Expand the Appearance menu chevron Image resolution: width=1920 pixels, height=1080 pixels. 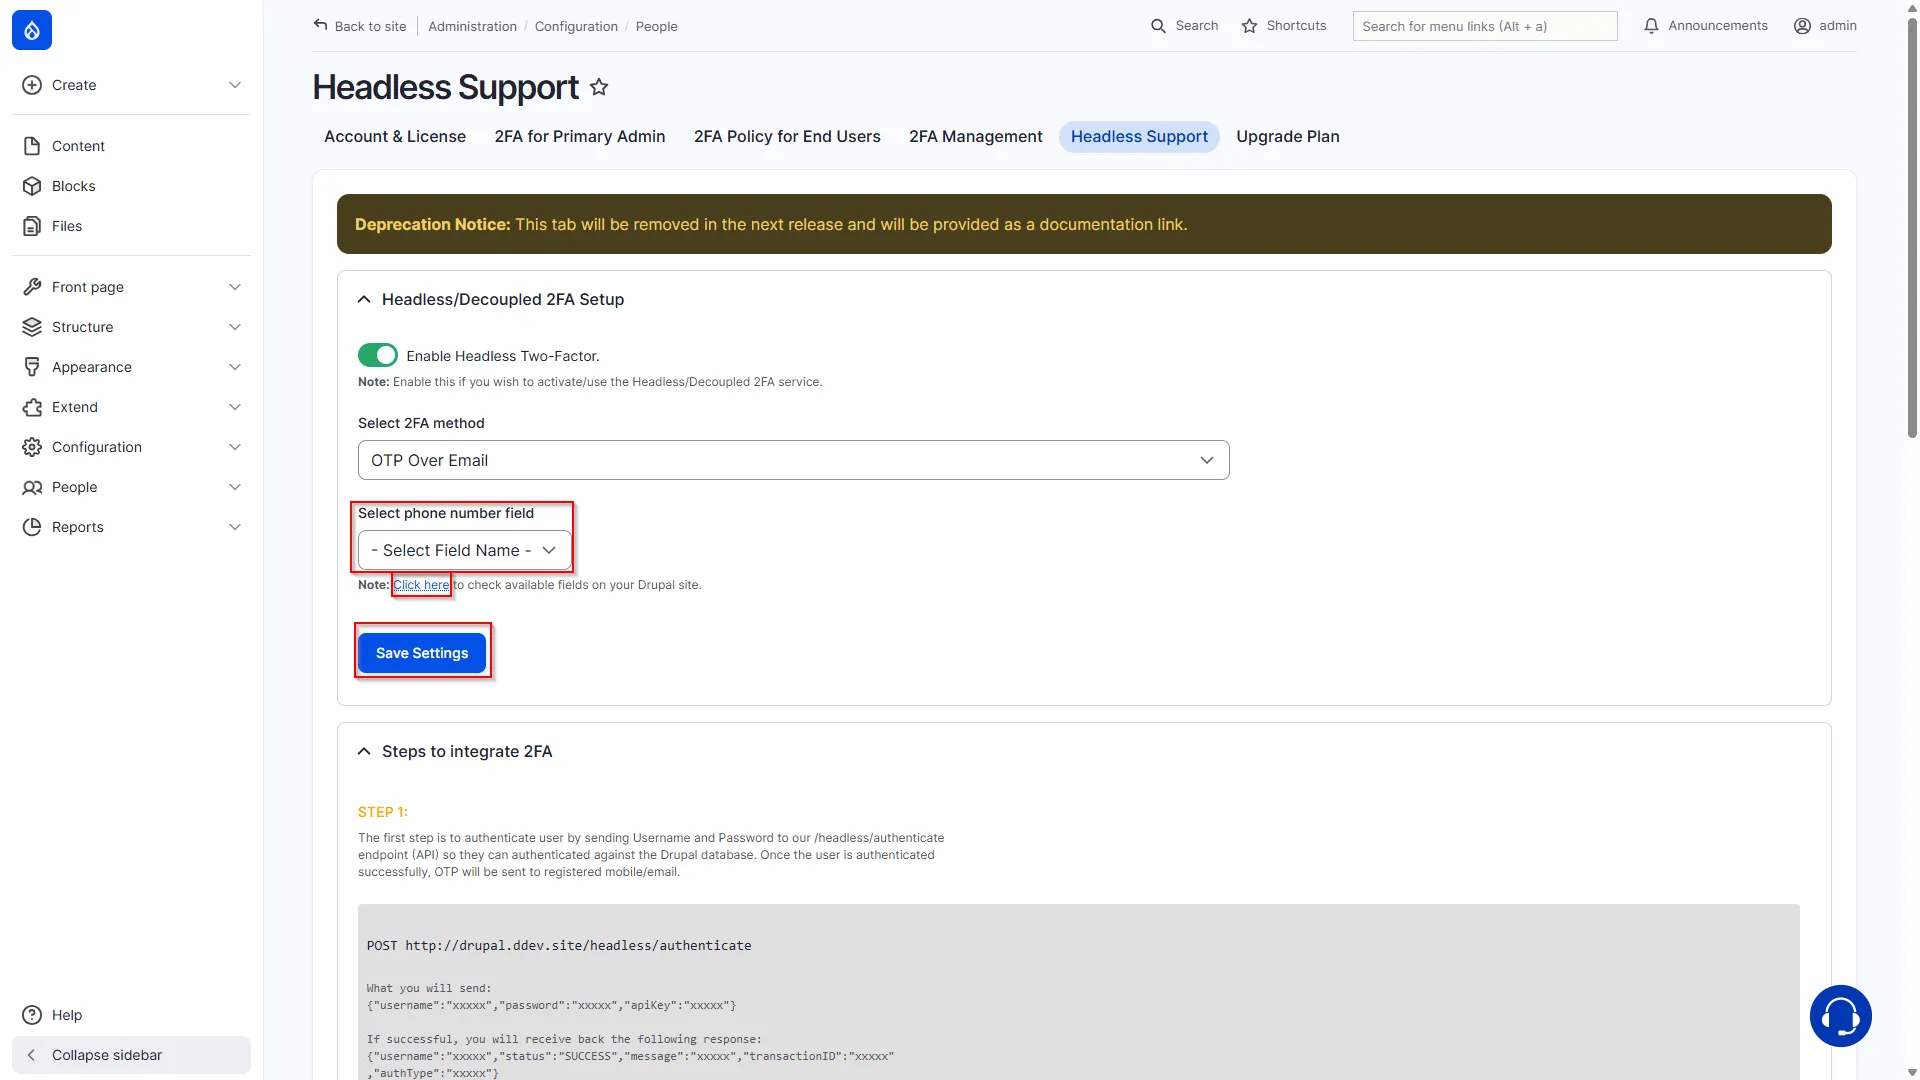pos(235,367)
